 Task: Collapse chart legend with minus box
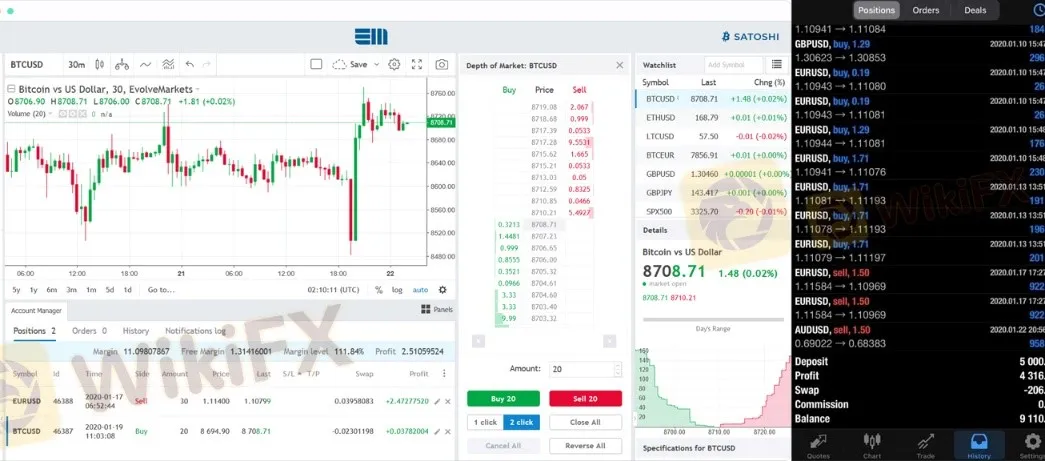tap(11, 89)
